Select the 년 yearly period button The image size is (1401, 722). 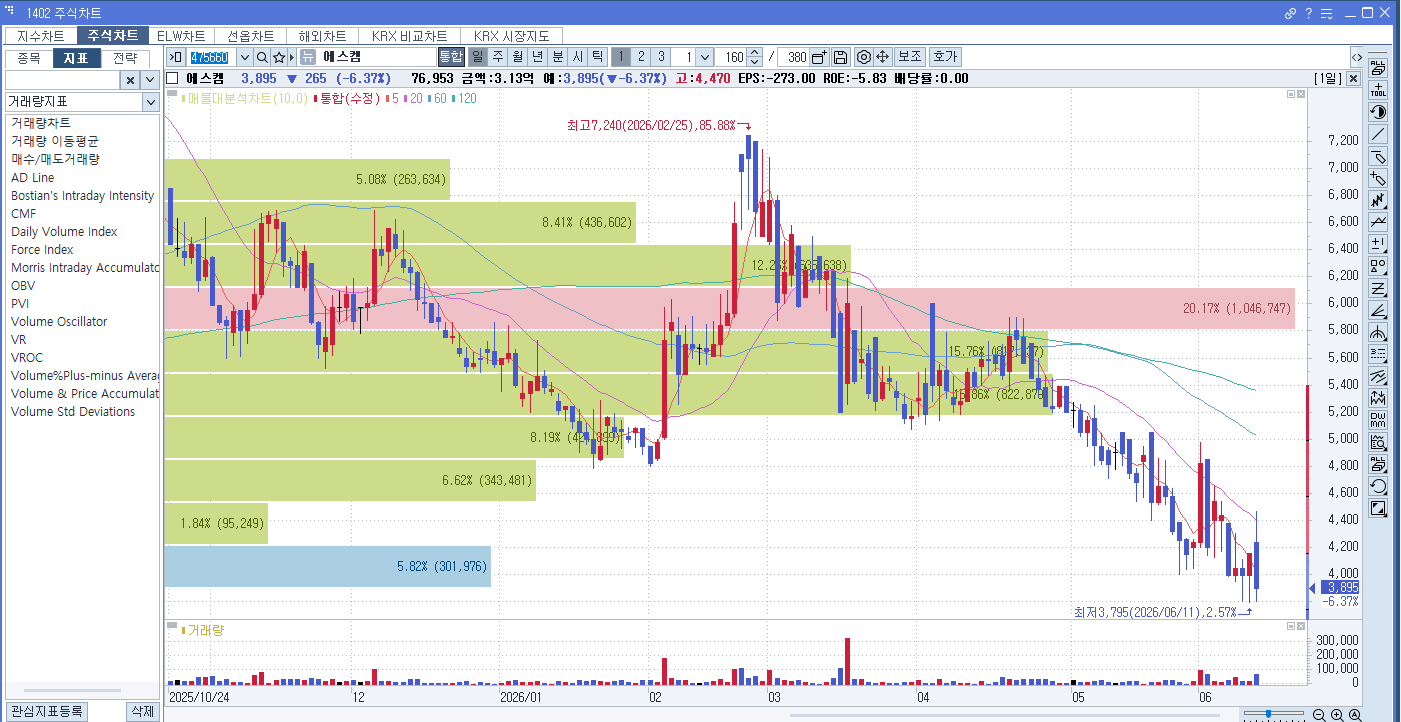click(x=537, y=57)
